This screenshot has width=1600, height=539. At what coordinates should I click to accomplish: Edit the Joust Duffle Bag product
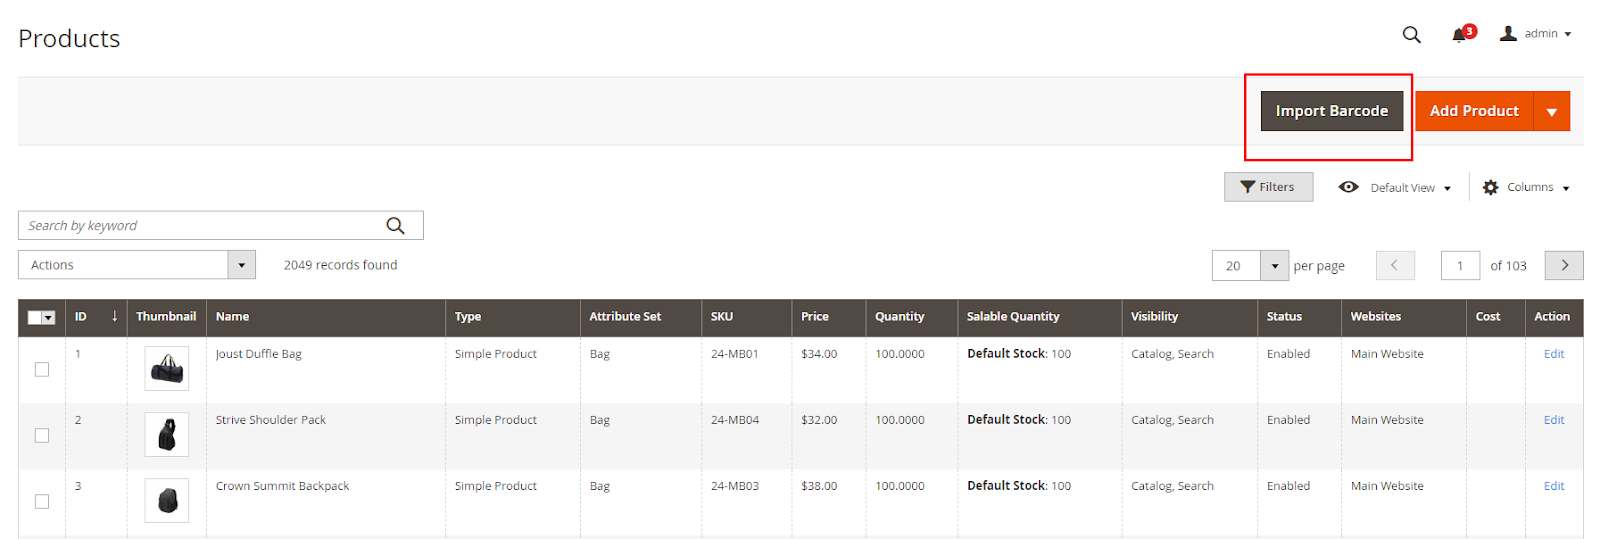click(1553, 354)
